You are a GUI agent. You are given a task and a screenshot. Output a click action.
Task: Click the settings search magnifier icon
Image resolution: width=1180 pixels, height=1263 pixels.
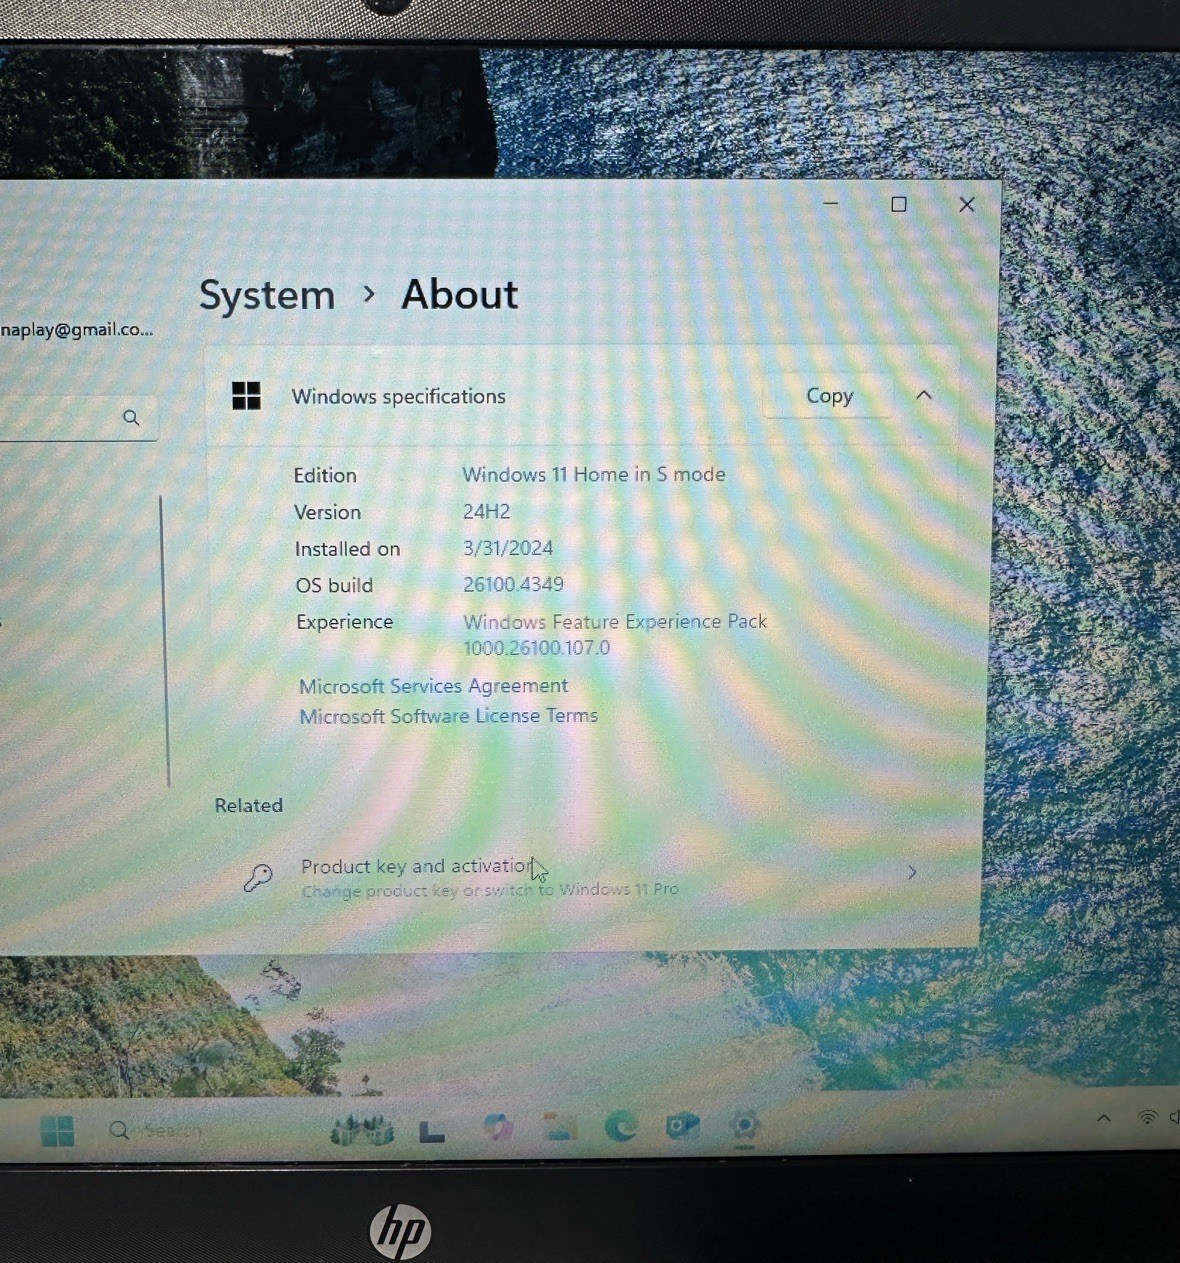pos(131,418)
